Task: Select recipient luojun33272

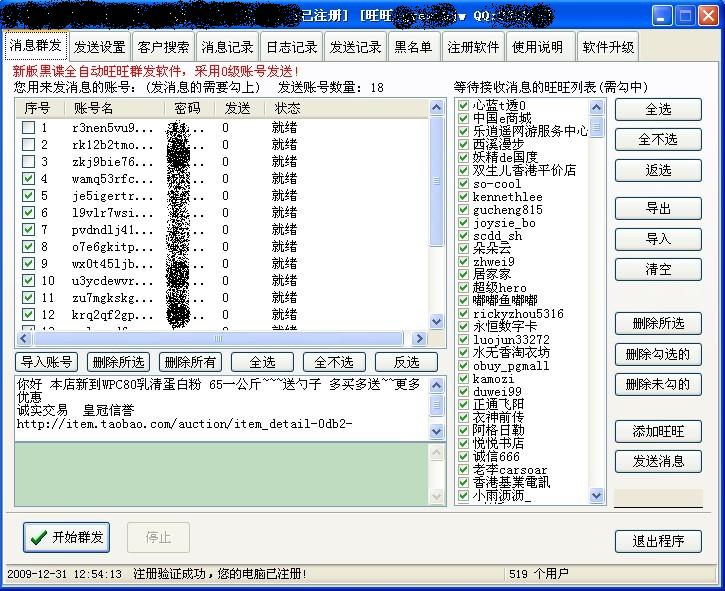Action: (x=511, y=339)
